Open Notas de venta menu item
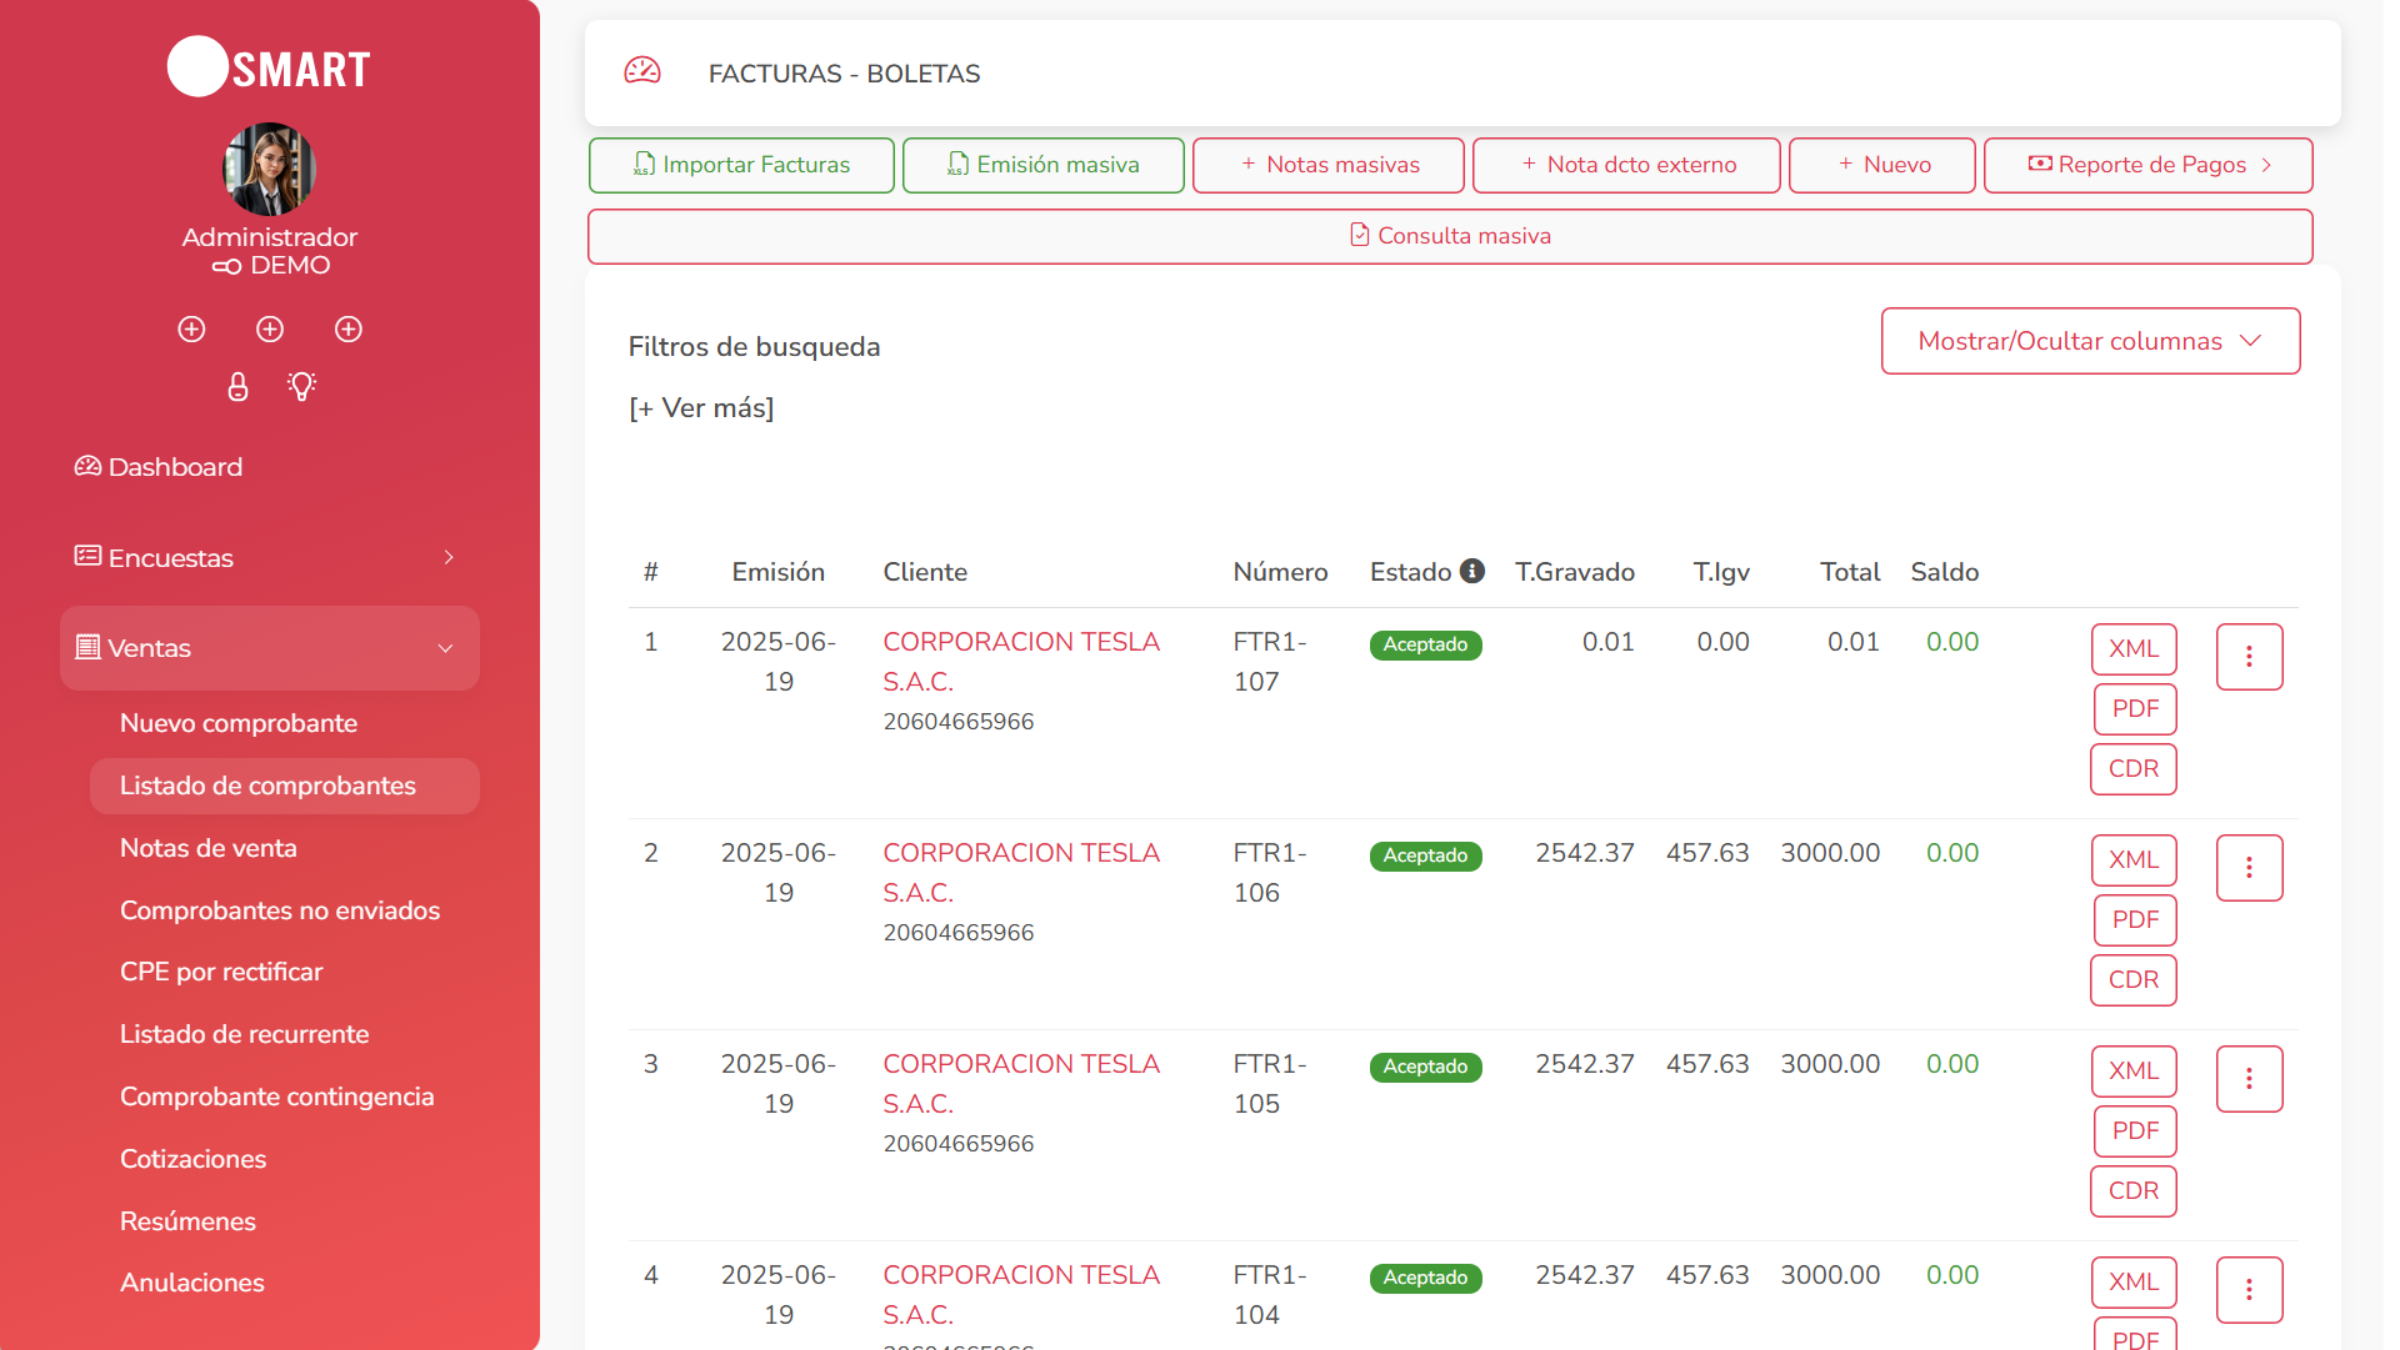The height and width of the screenshot is (1350, 2400). coord(208,848)
